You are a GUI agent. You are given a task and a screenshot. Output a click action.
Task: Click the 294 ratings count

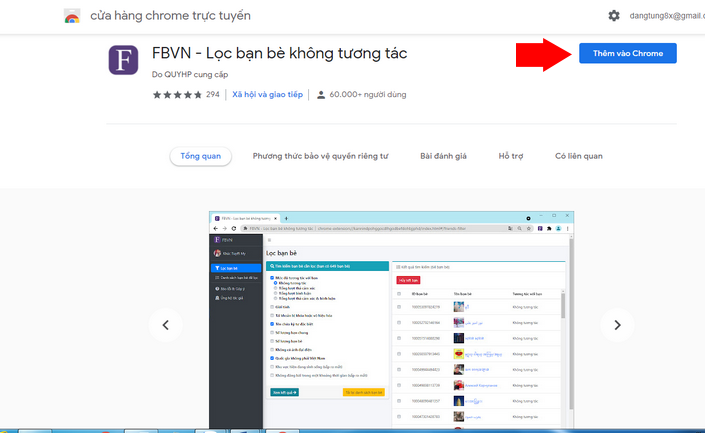213,94
